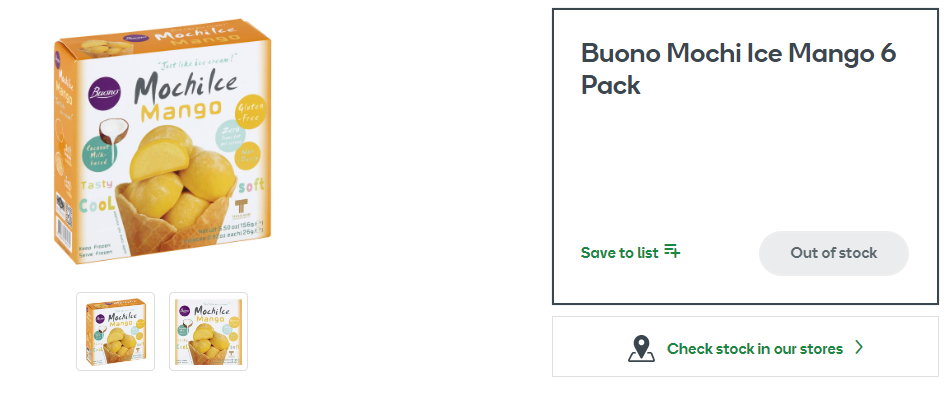
Task: Click the right chevron after Check stock
Action: pyautogui.click(x=859, y=347)
